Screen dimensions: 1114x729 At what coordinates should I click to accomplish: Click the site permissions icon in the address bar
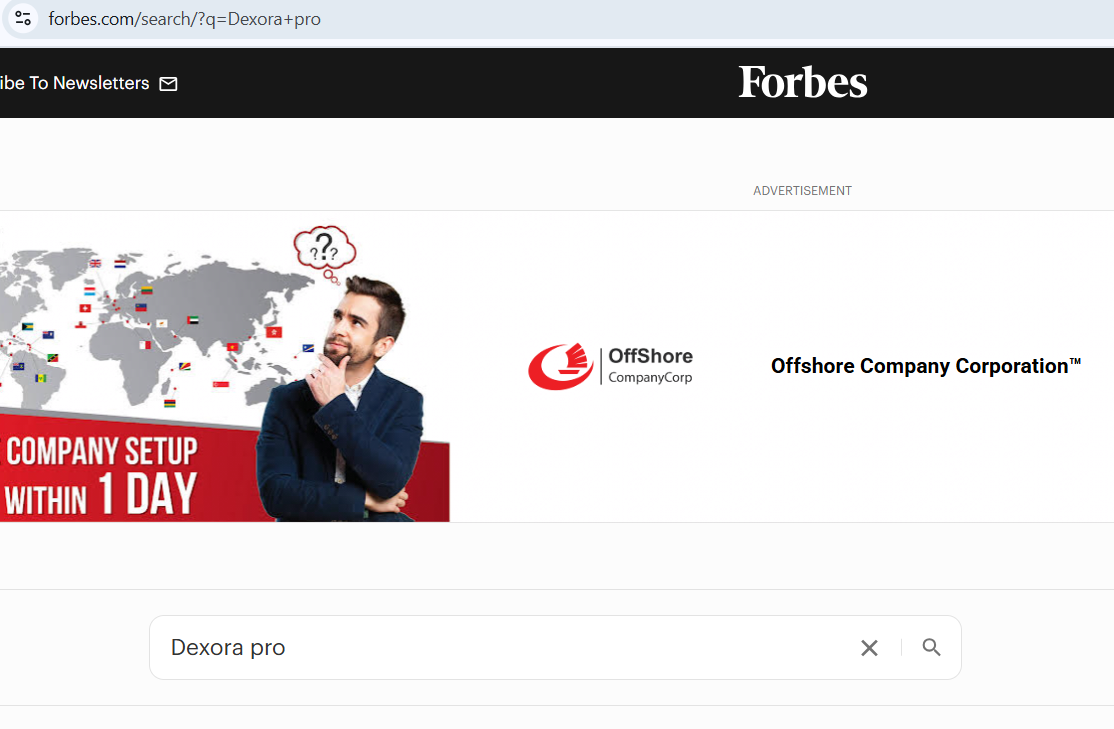[x=22, y=18]
